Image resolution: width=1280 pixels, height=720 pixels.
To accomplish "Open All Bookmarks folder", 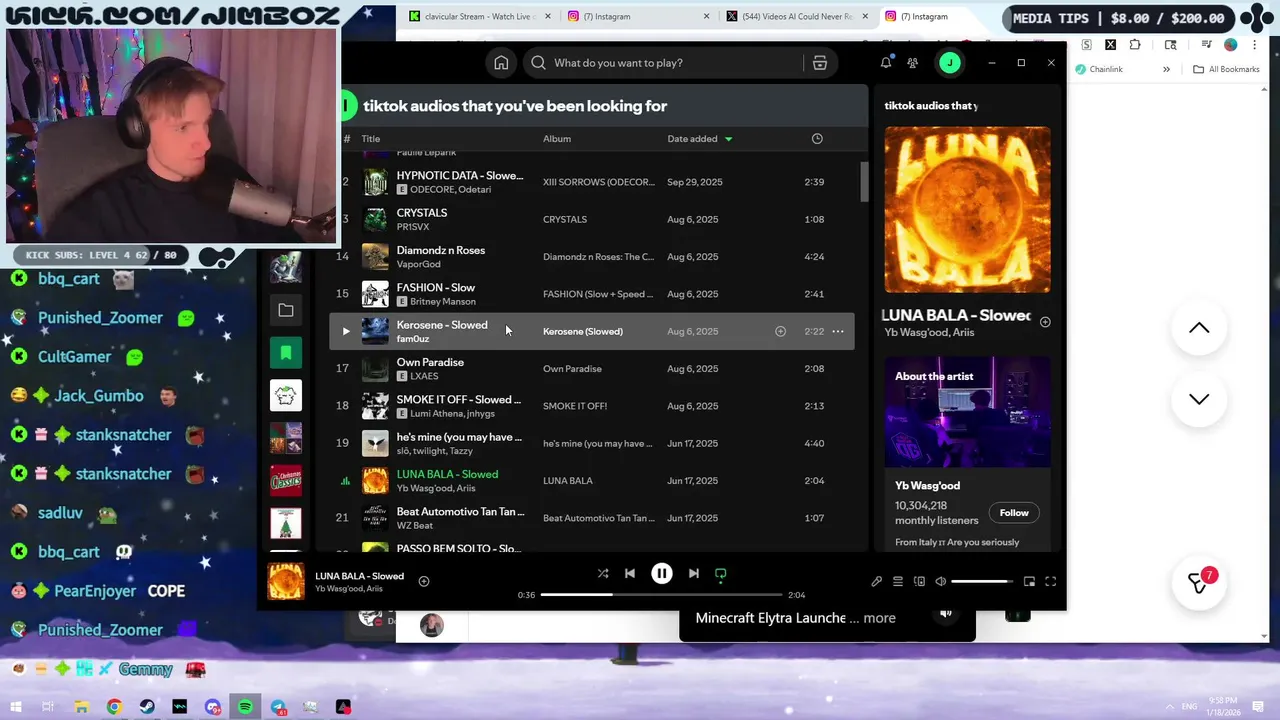I will coord(1226,69).
